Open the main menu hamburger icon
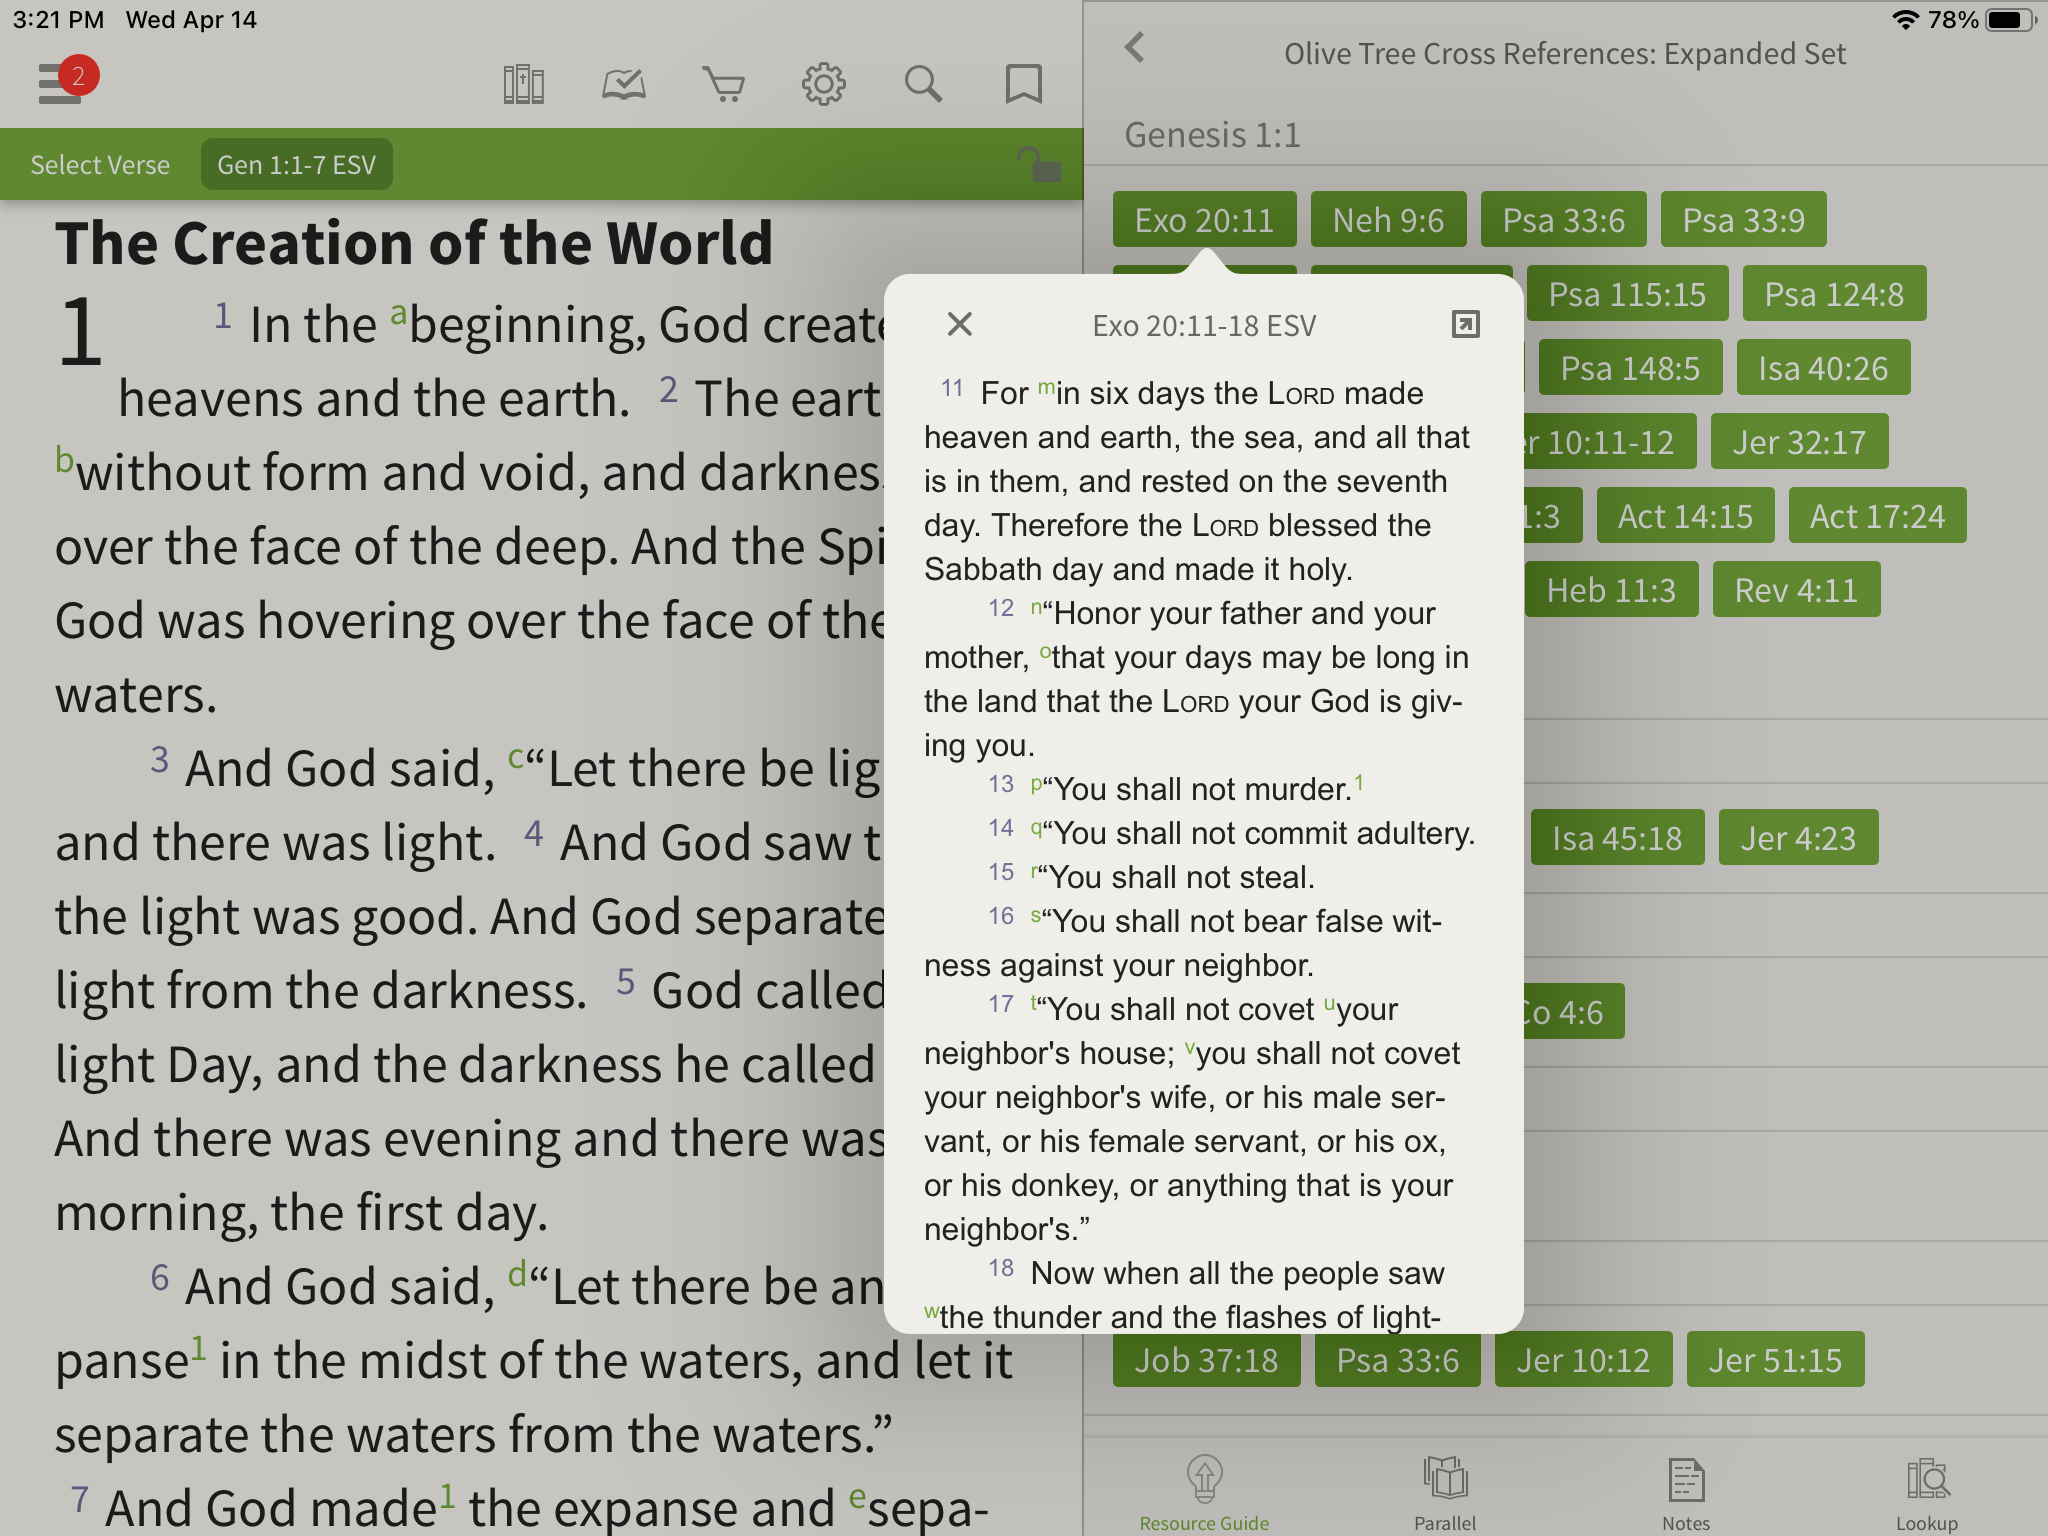The height and width of the screenshot is (1536, 2048). [x=60, y=83]
